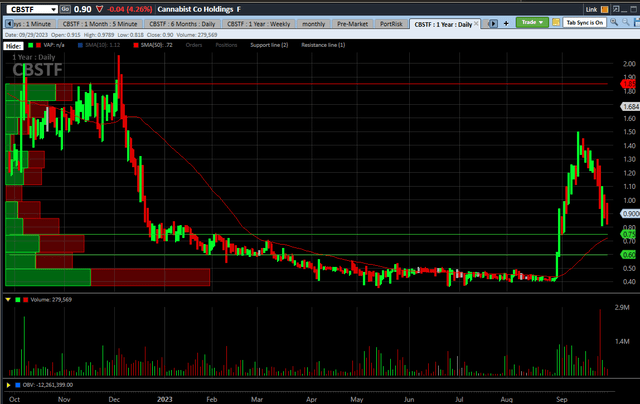Click the blue SMA(10) color box
The width and height of the screenshot is (640, 404).
pos(80,45)
